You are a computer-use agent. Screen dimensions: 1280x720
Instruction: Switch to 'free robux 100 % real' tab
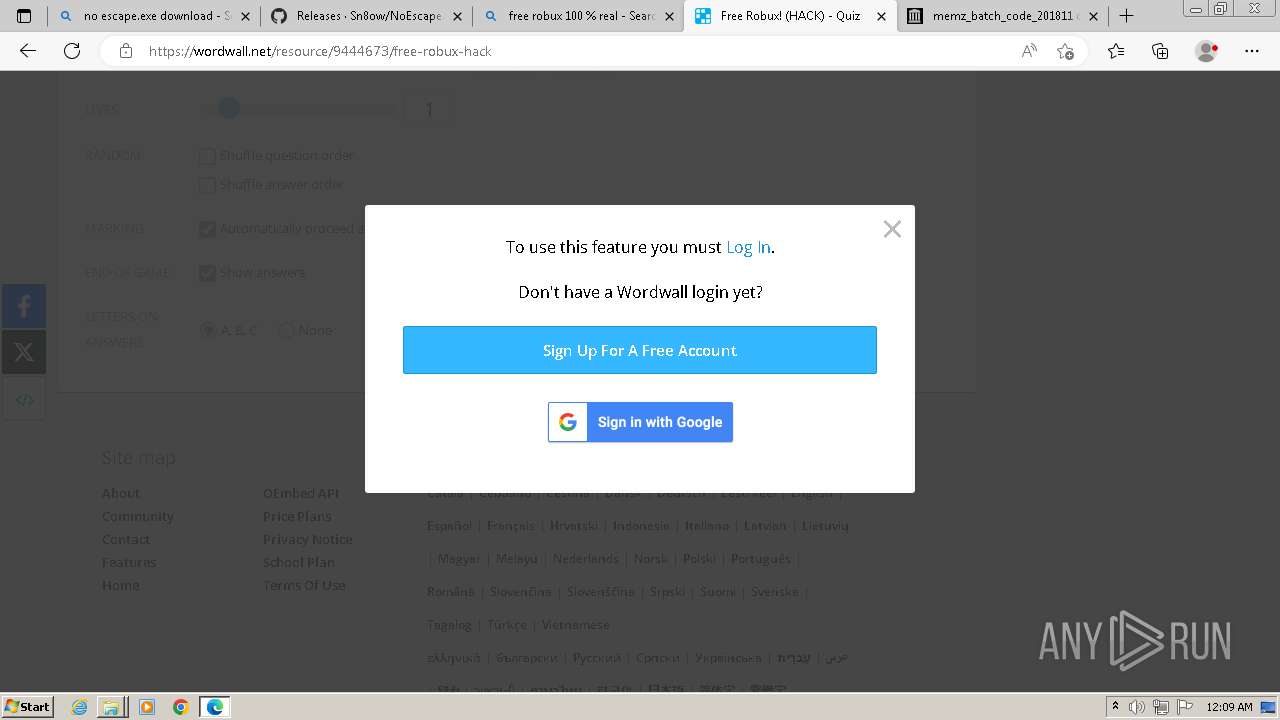tap(579, 16)
